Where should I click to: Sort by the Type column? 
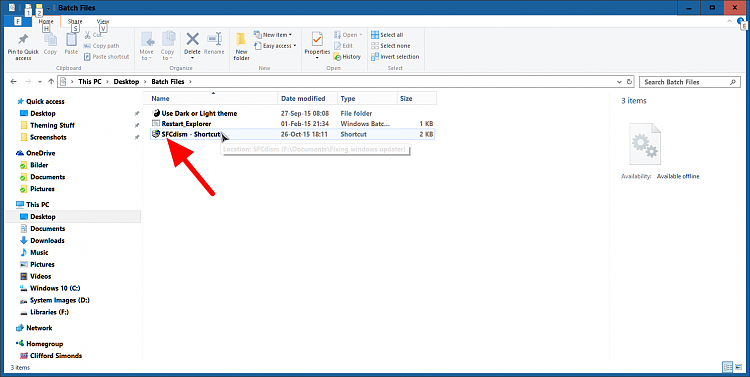pos(367,99)
